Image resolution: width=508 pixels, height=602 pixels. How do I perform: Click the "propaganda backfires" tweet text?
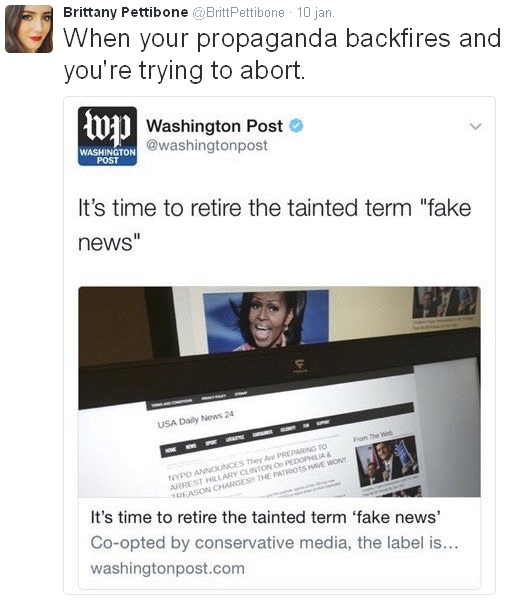click(x=282, y=54)
